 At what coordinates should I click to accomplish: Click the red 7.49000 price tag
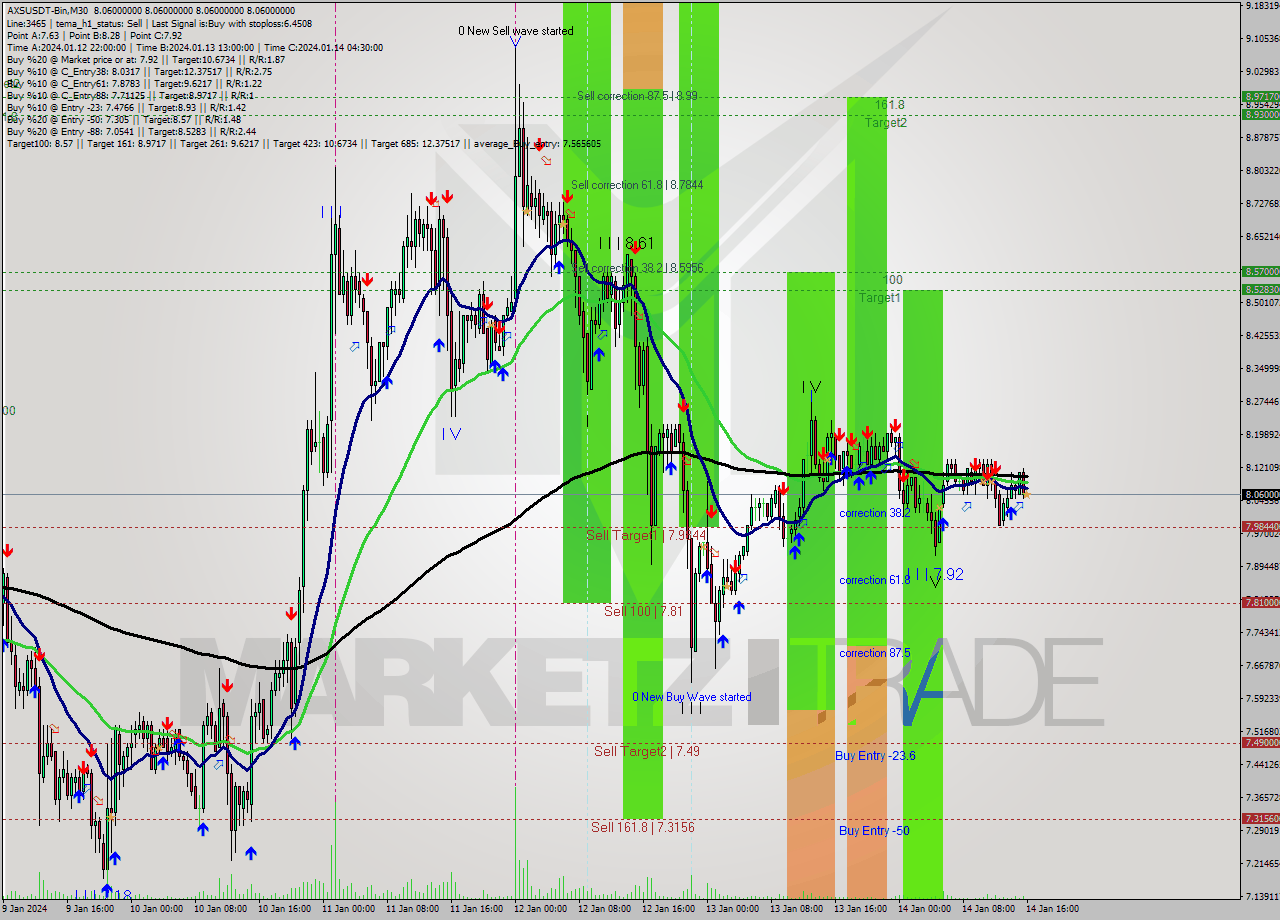click(1260, 742)
